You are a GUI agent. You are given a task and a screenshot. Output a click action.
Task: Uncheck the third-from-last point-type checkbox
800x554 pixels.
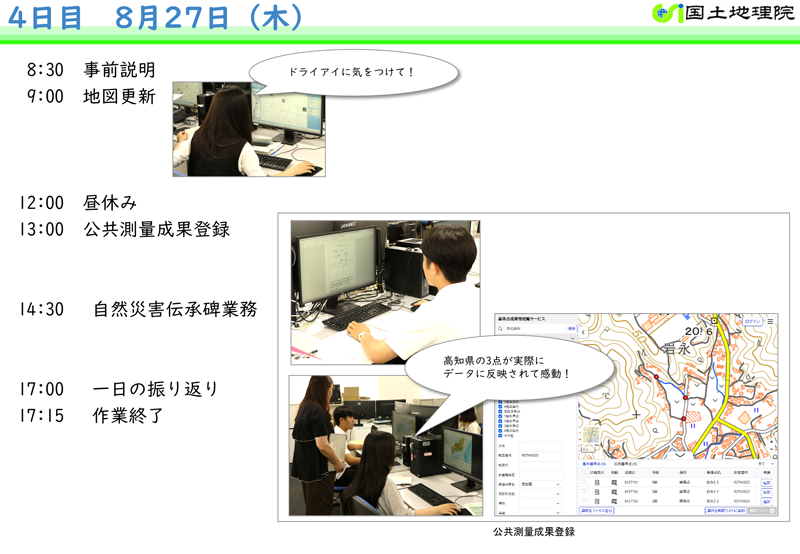(500, 426)
